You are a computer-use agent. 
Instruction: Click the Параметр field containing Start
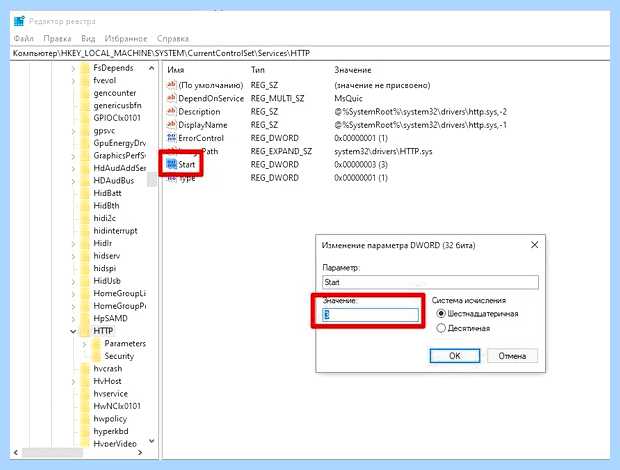(x=430, y=282)
